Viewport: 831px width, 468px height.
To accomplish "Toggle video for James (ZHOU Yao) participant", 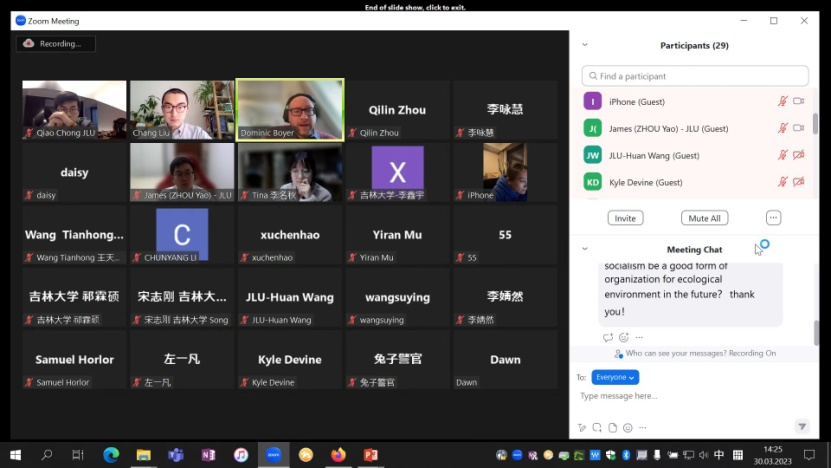I will pyautogui.click(x=798, y=128).
